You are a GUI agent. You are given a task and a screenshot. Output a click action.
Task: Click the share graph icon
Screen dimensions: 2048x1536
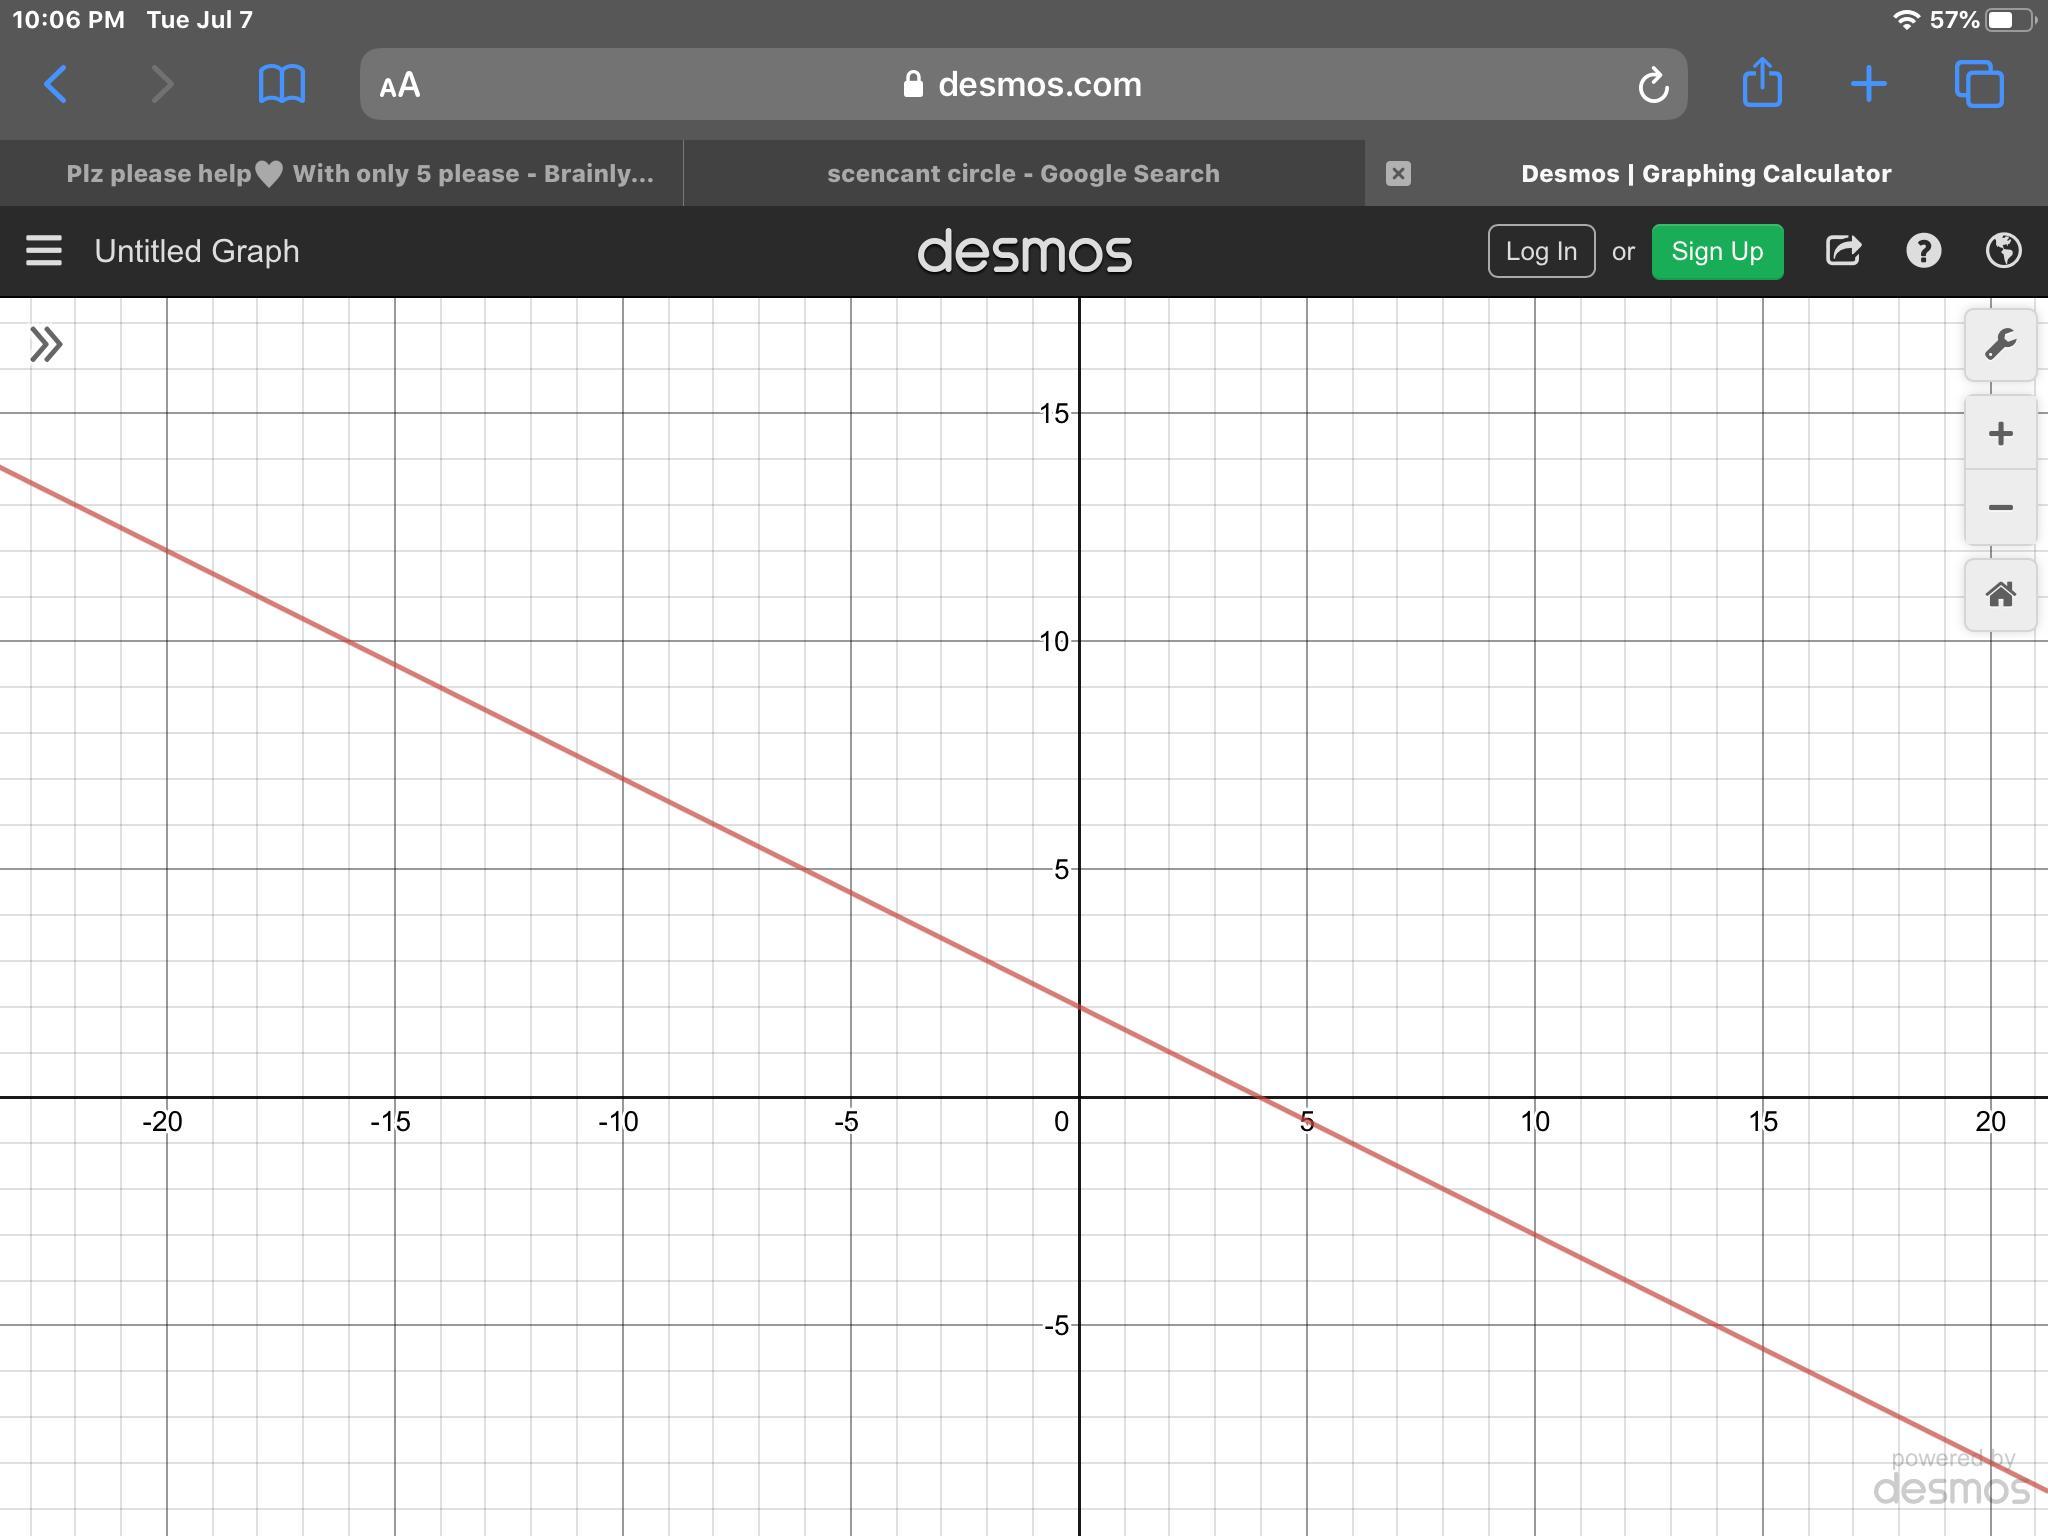point(1842,251)
